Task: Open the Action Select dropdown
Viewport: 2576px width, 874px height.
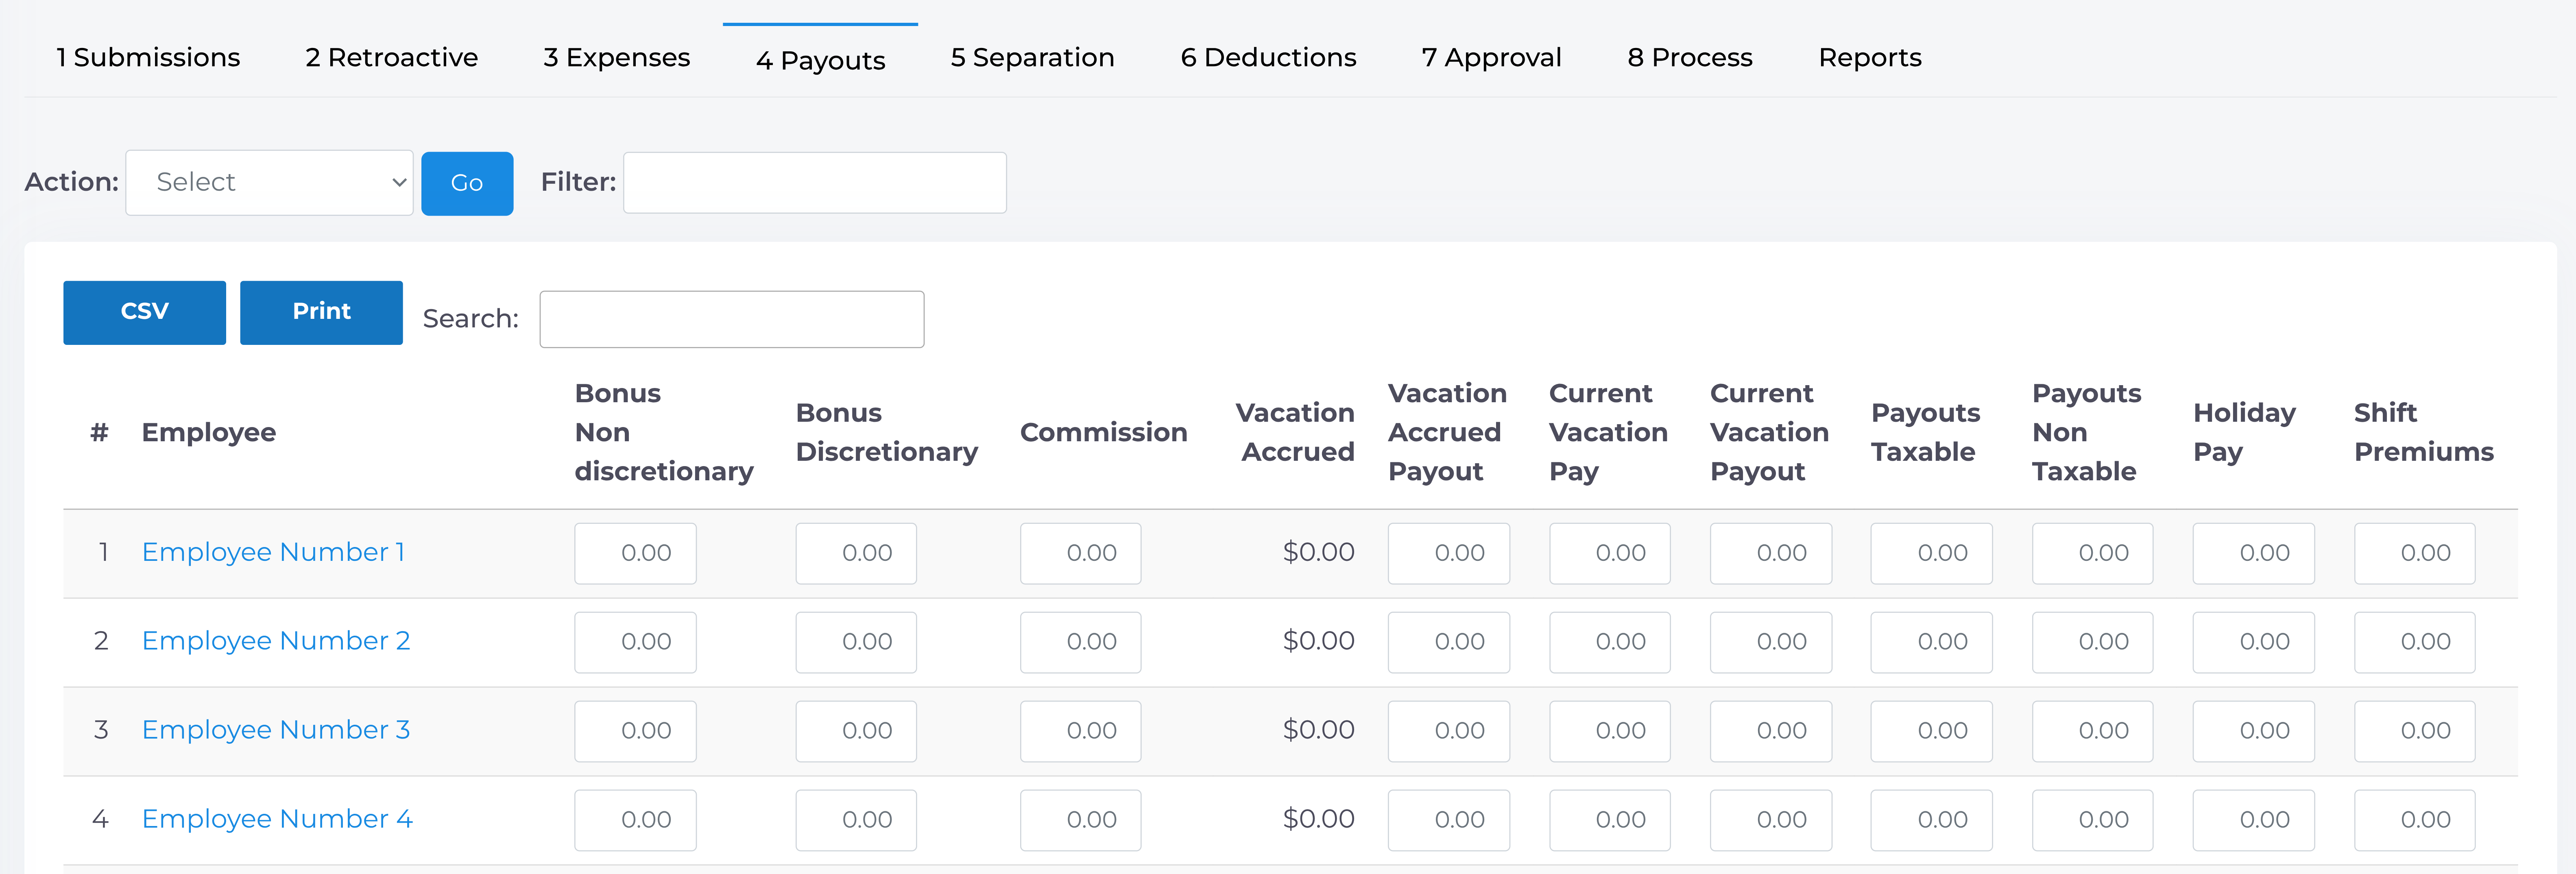Action: [269, 182]
